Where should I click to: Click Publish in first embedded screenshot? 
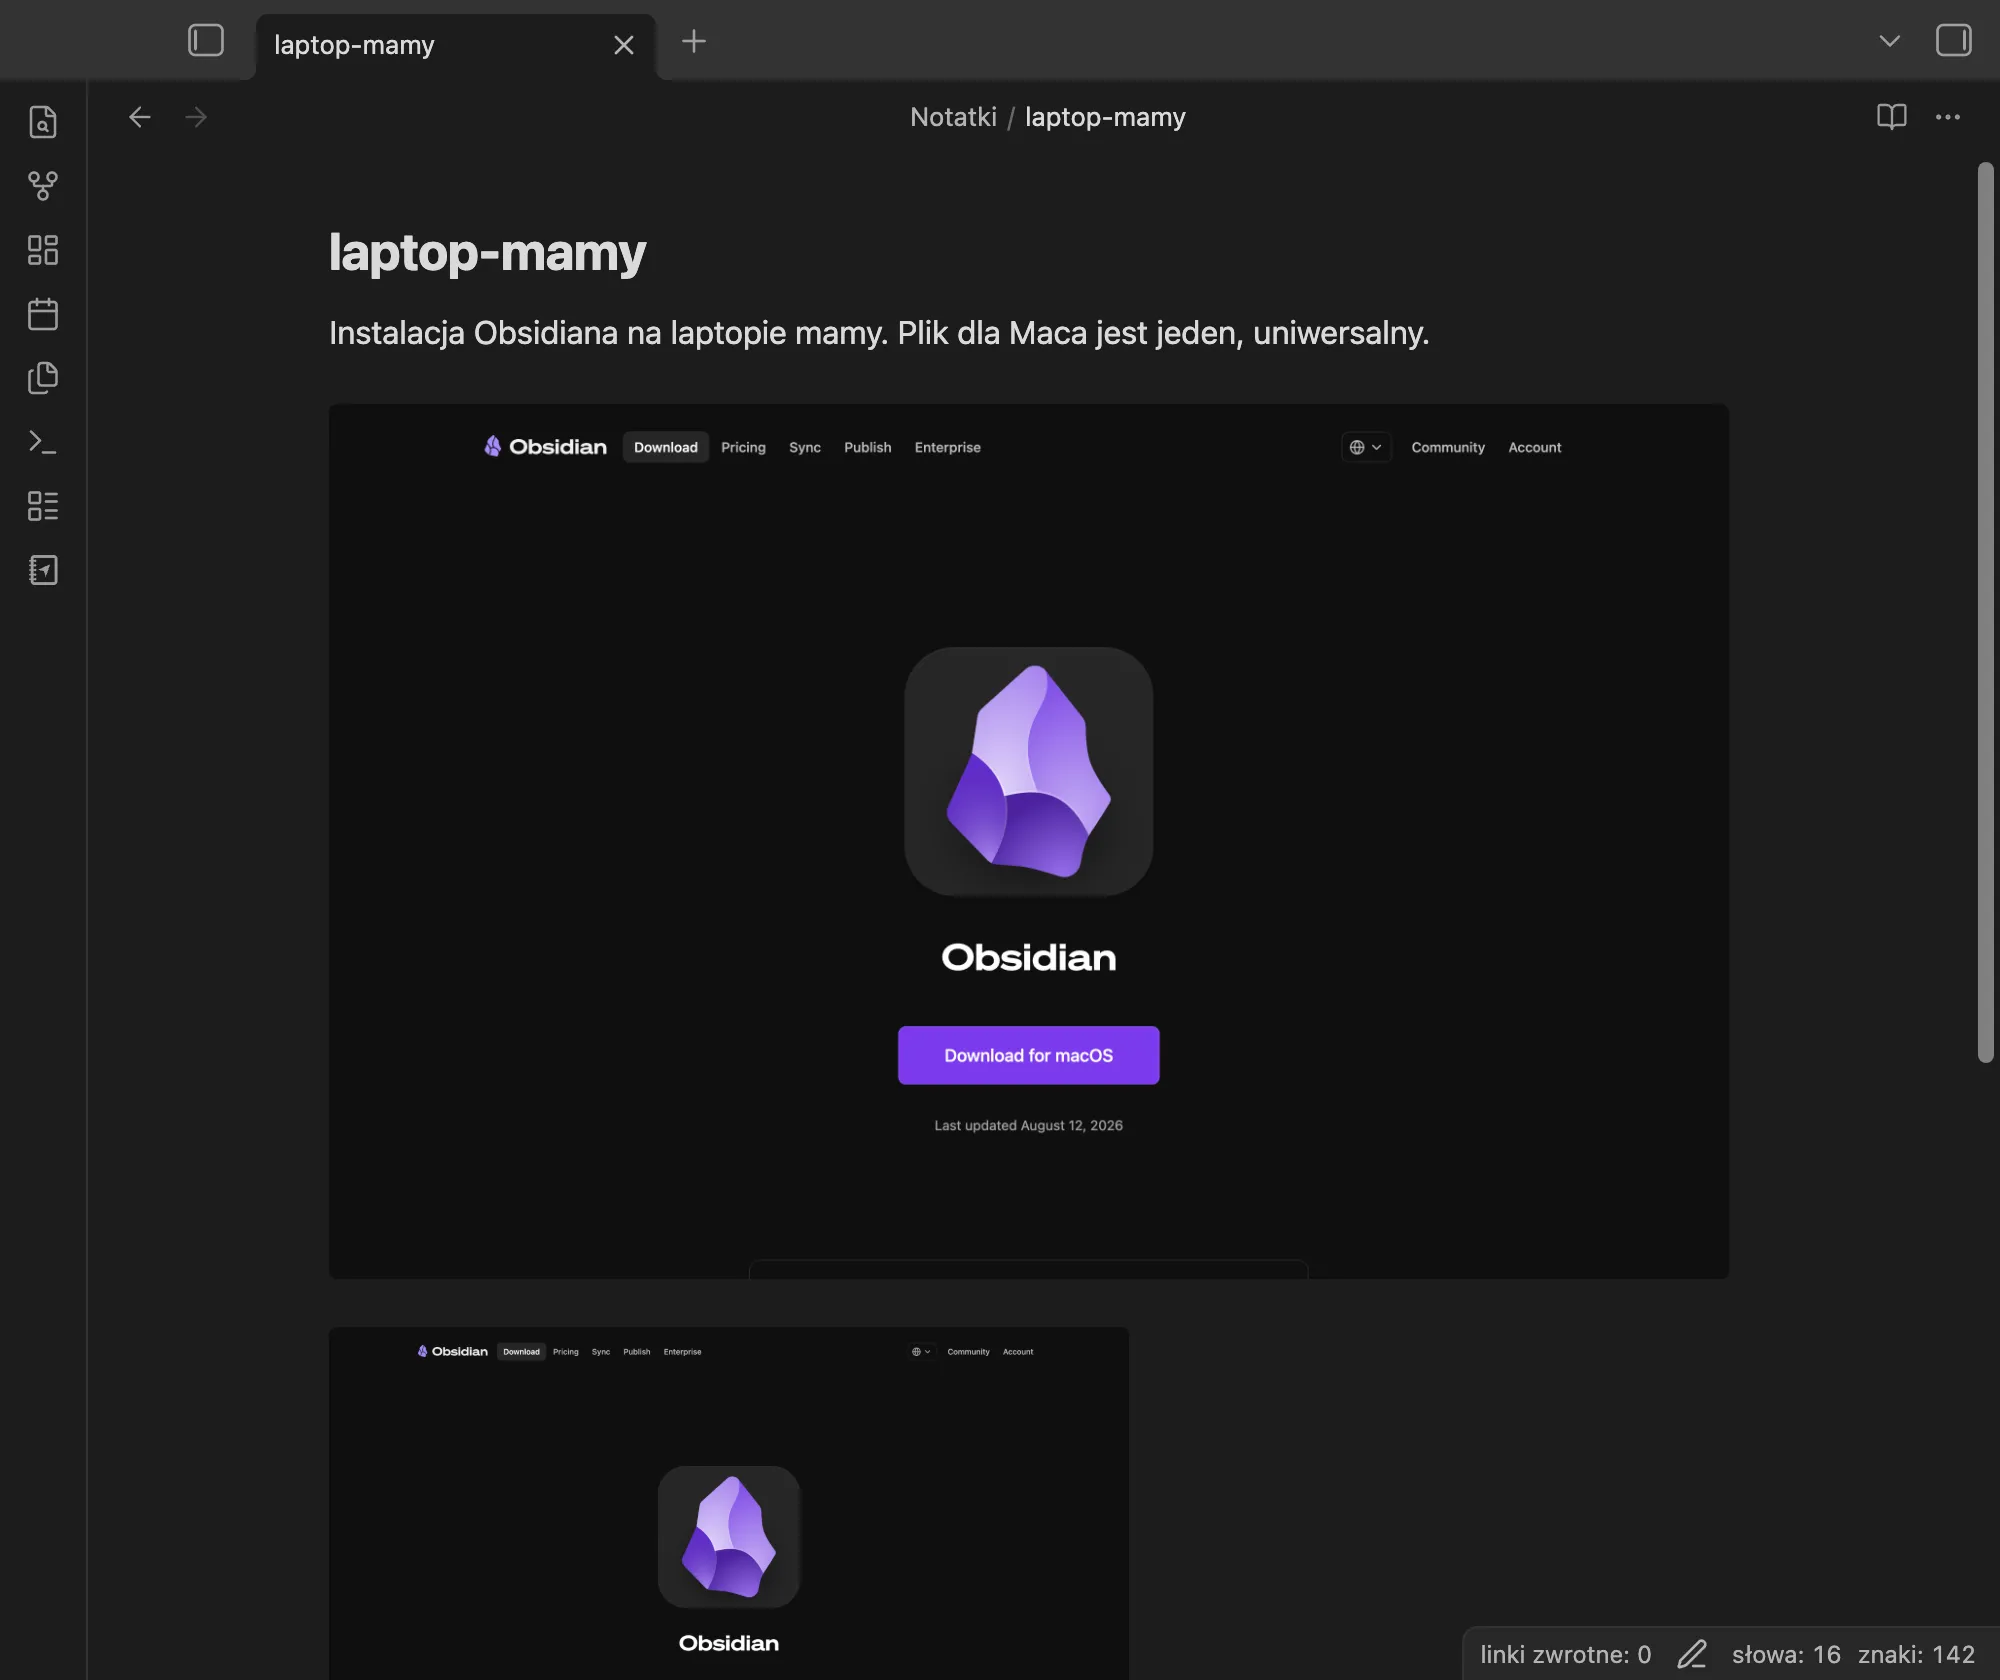point(867,447)
